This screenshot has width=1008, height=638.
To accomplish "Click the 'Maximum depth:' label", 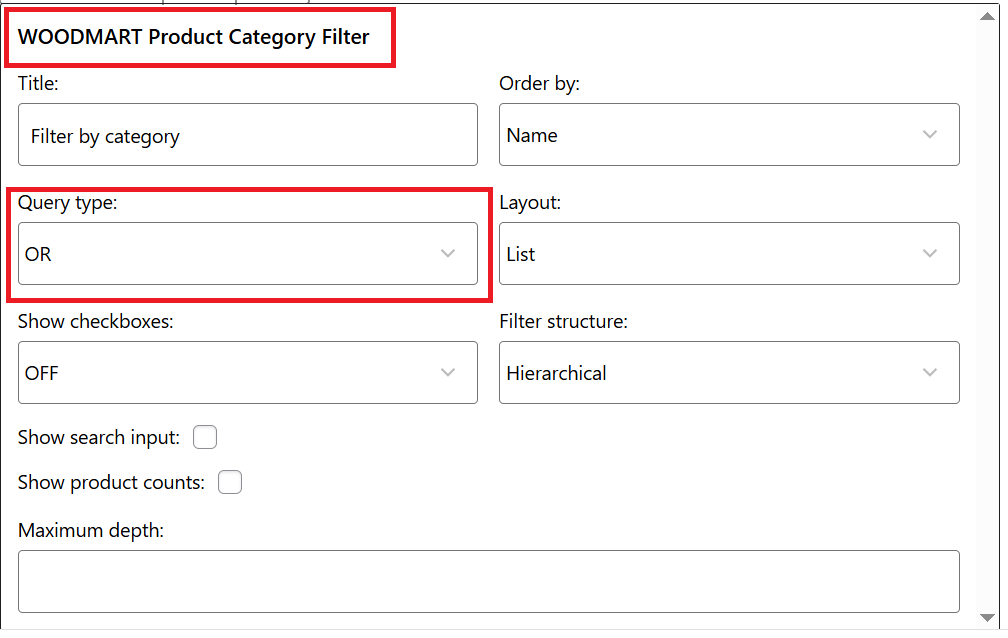I will pyautogui.click(x=91, y=531).
